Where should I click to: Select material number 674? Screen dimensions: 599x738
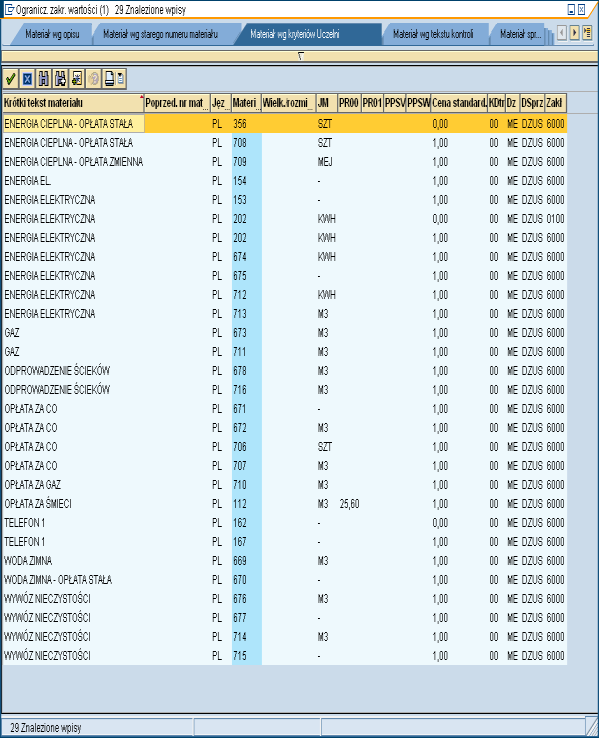pyautogui.click(x=240, y=257)
